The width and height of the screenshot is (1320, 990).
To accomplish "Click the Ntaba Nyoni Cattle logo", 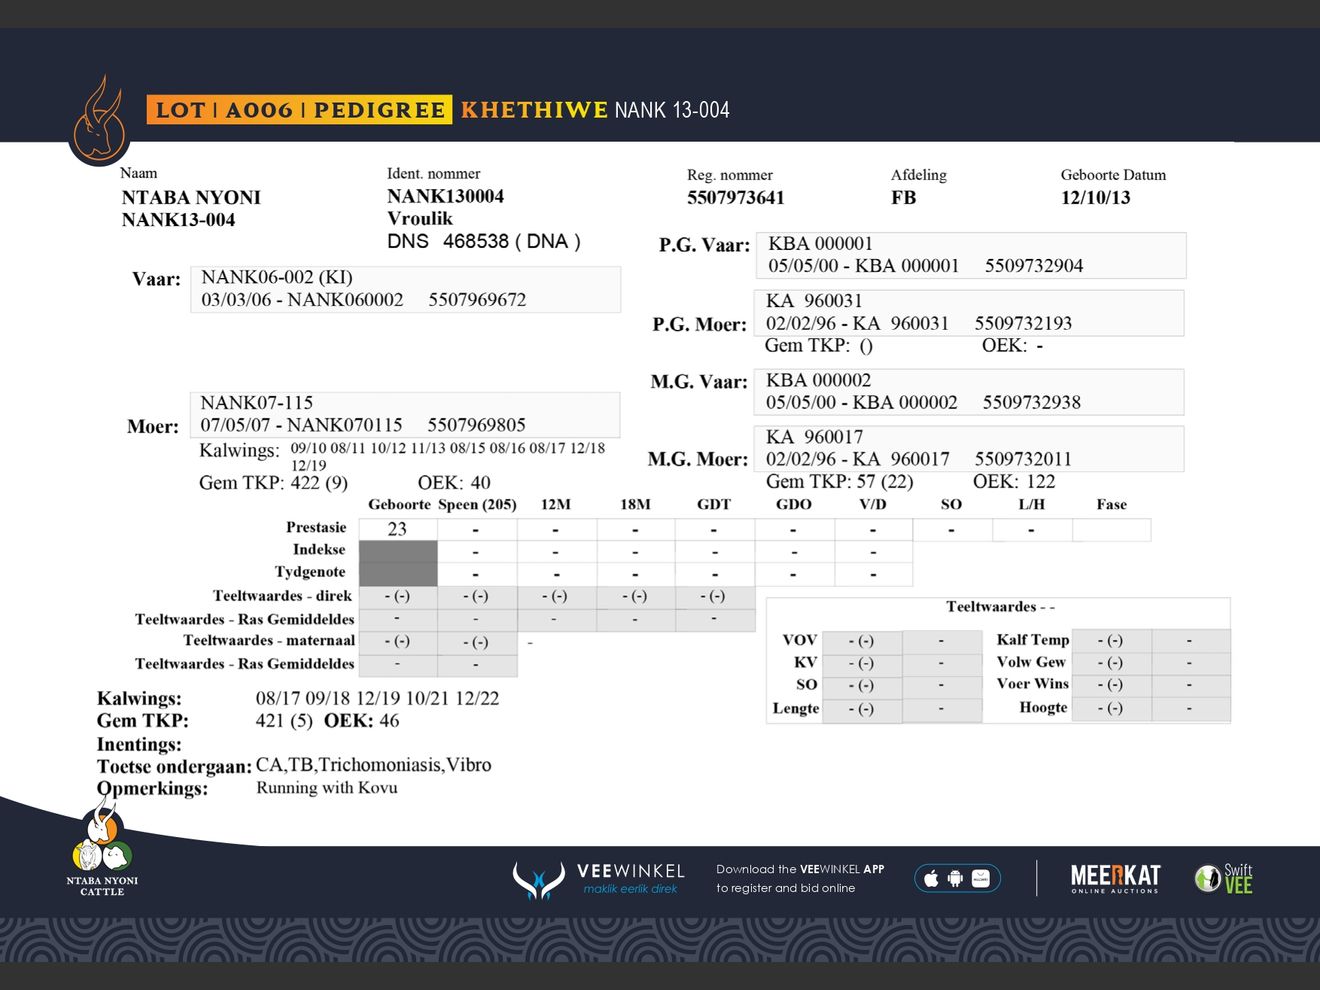I will click(102, 849).
